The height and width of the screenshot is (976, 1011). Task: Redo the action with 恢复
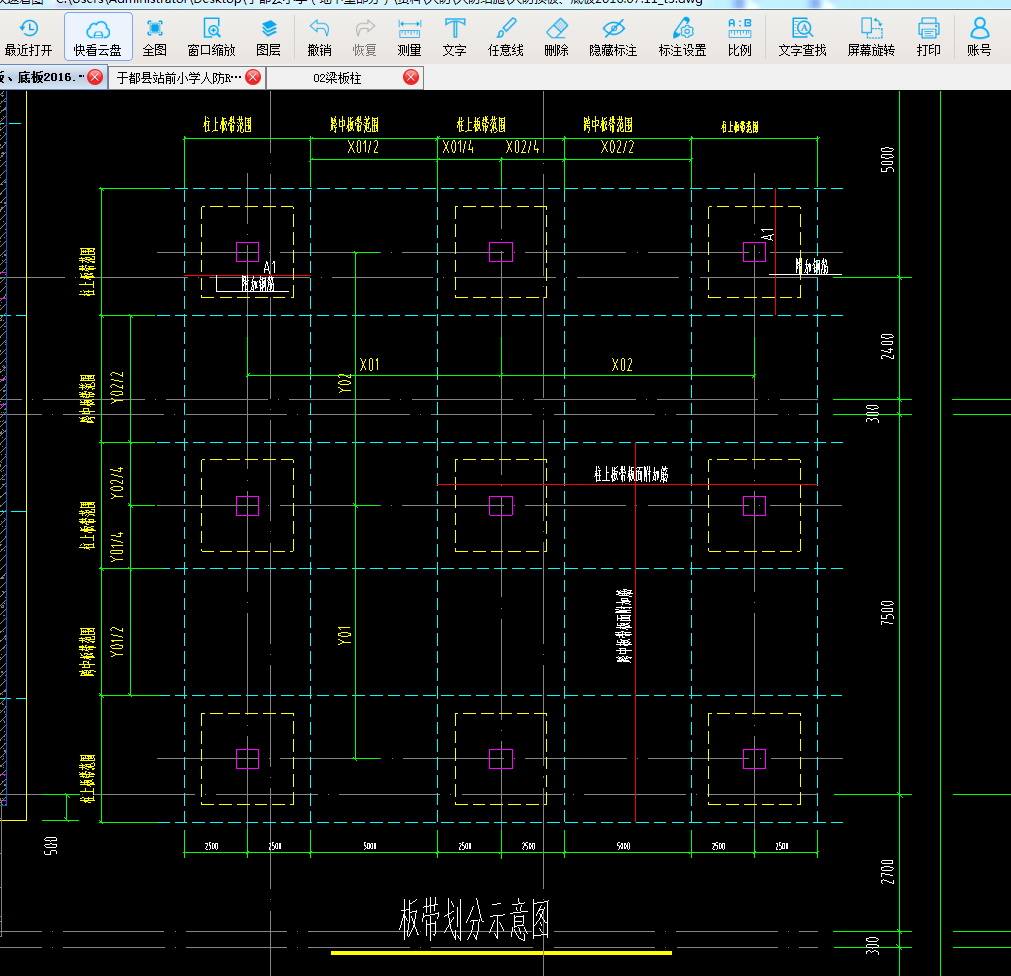point(365,37)
